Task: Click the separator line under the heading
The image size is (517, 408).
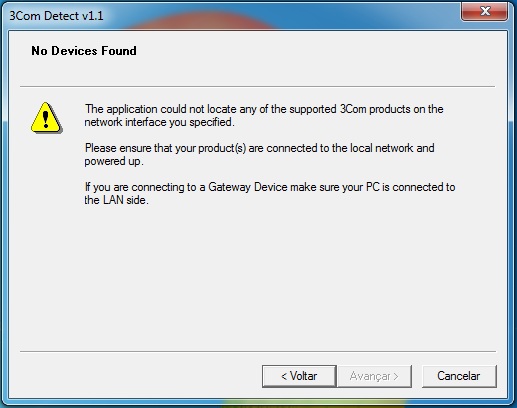Action: 257,86
